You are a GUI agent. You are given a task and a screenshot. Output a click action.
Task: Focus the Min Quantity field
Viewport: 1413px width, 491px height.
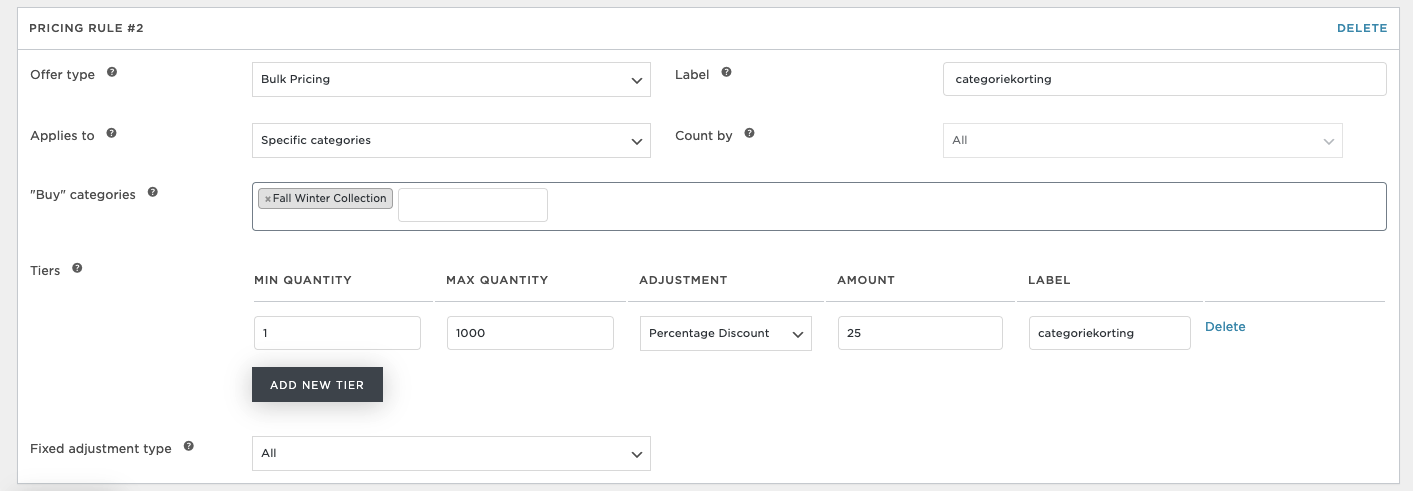(x=337, y=334)
